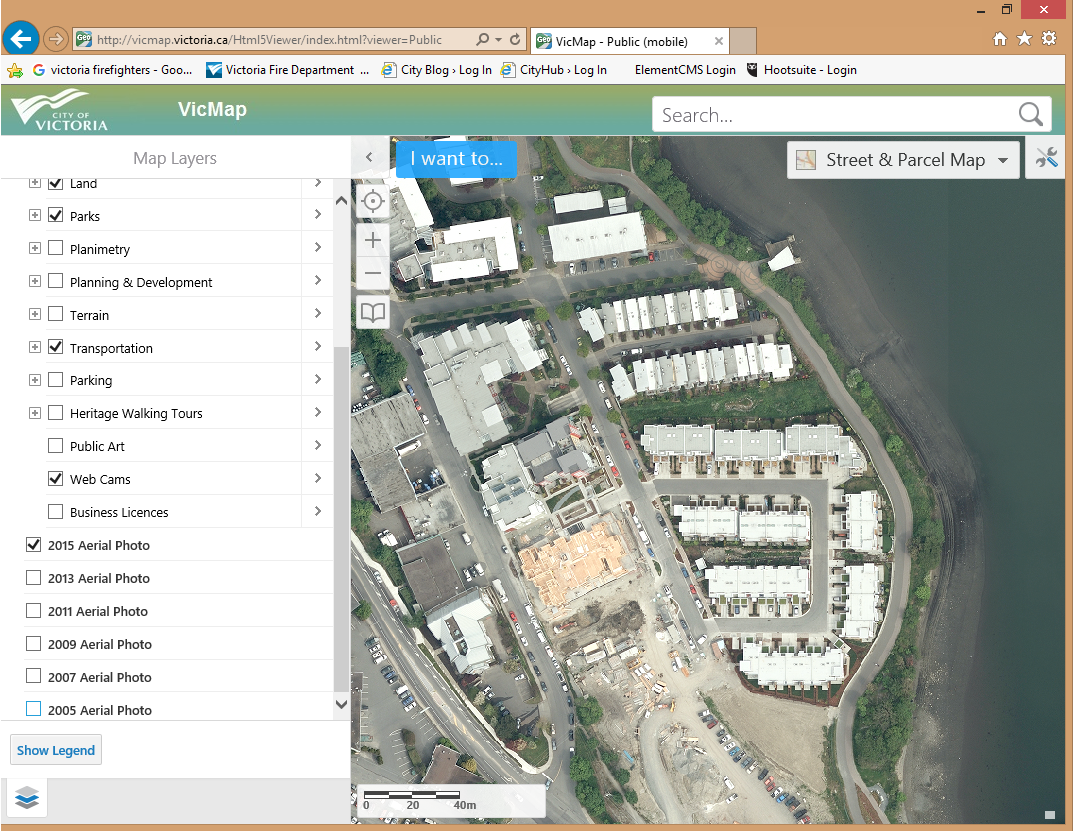Zoom in the map with plus
Viewport: 1073px width, 831px height.
373,240
